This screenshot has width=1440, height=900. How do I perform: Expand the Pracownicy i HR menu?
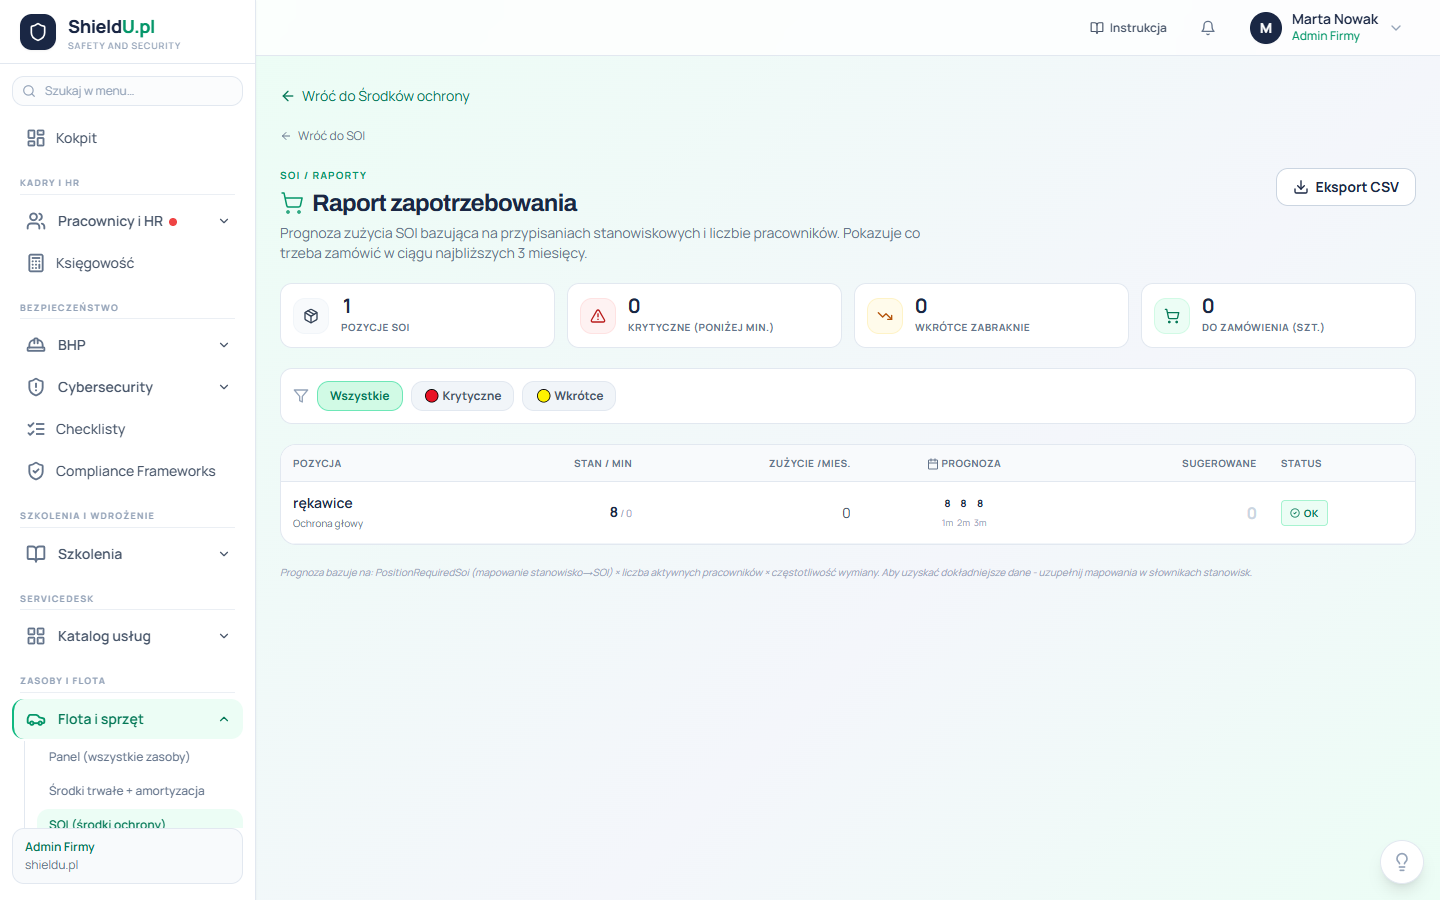(127, 221)
